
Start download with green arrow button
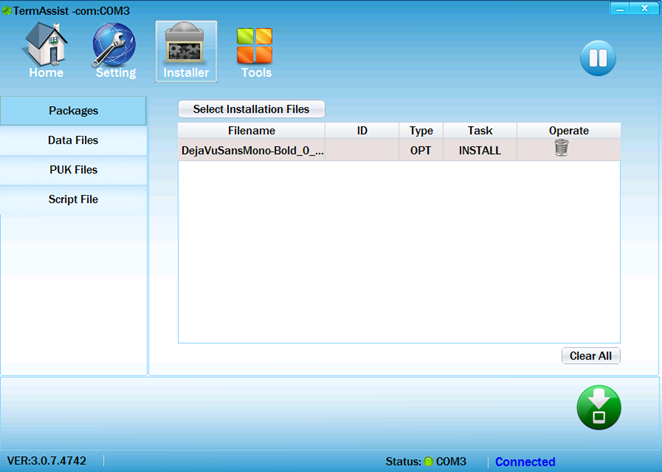[598, 408]
